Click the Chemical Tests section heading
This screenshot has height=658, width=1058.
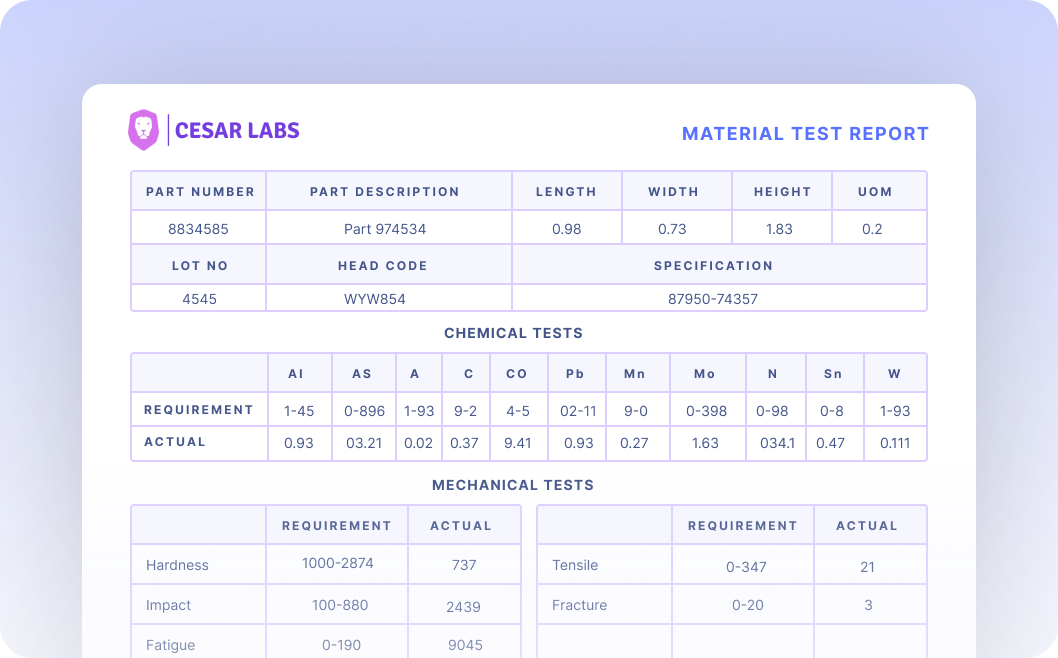click(x=513, y=333)
